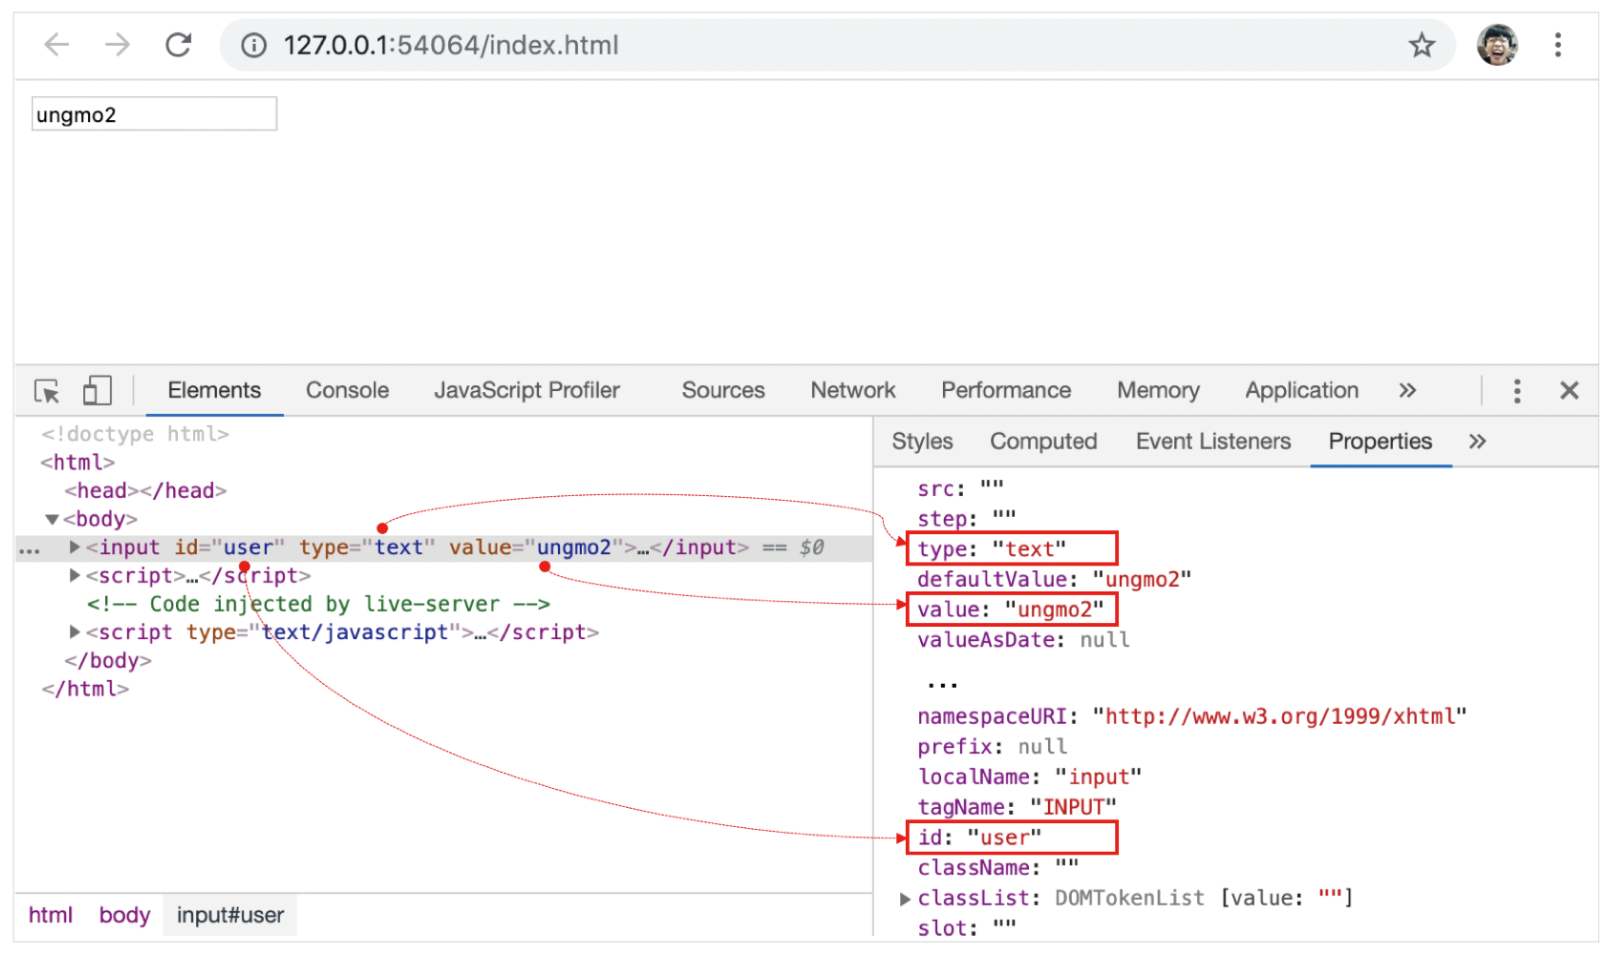The width and height of the screenshot is (1621, 956).
Task: Open the JavaScript Profiler tab
Action: [527, 391]
